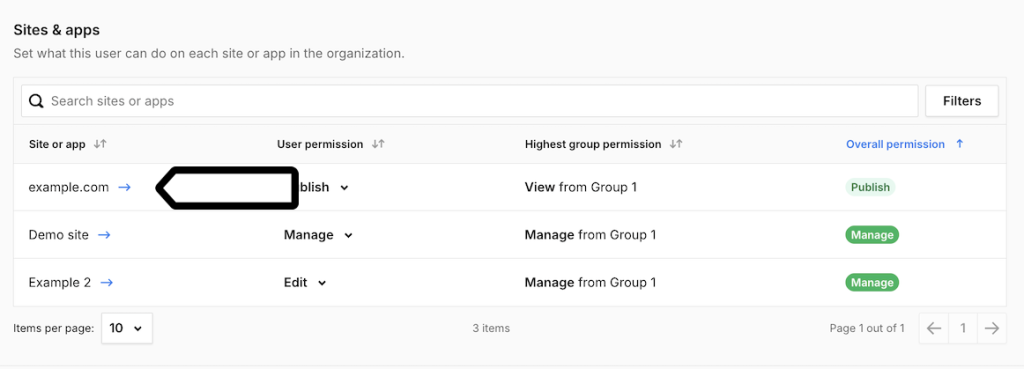Open example.com via its arrow icon
1024x369 pixels.
(x=124, y=187)
